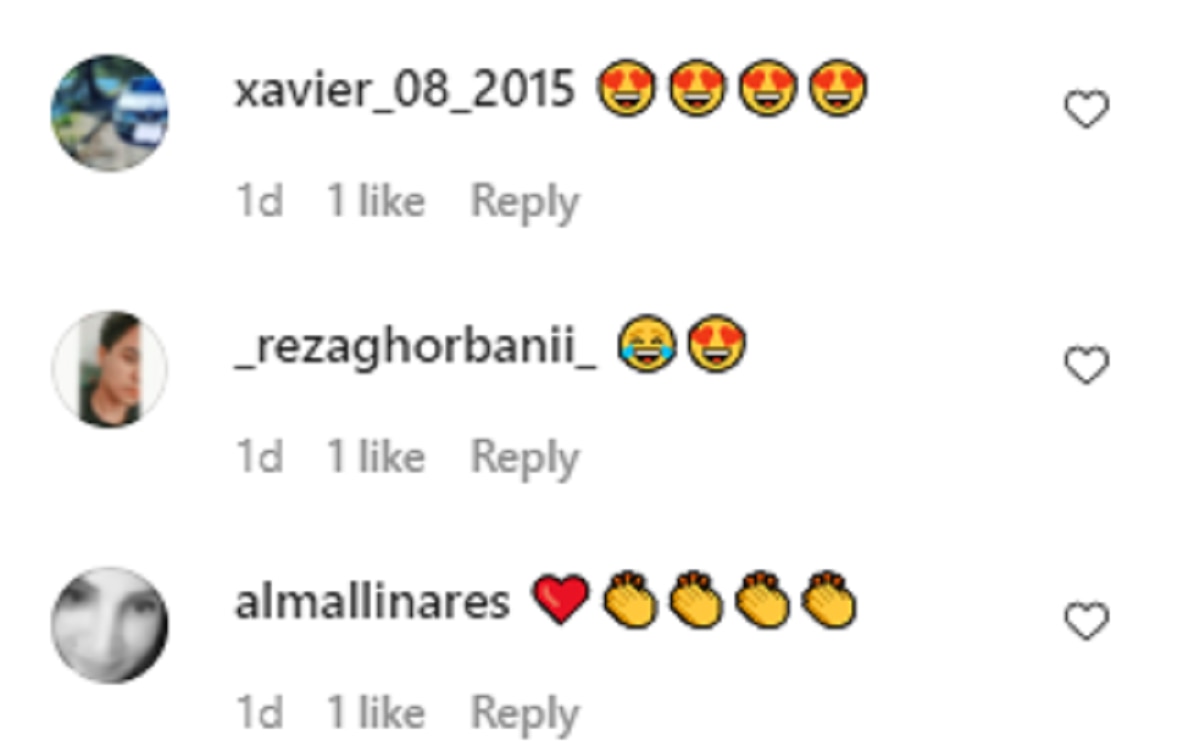This screenshot has height=746, width=1200.
Task: View who liked xavier_08_2015's comment
Action: [x=376, y=202]
